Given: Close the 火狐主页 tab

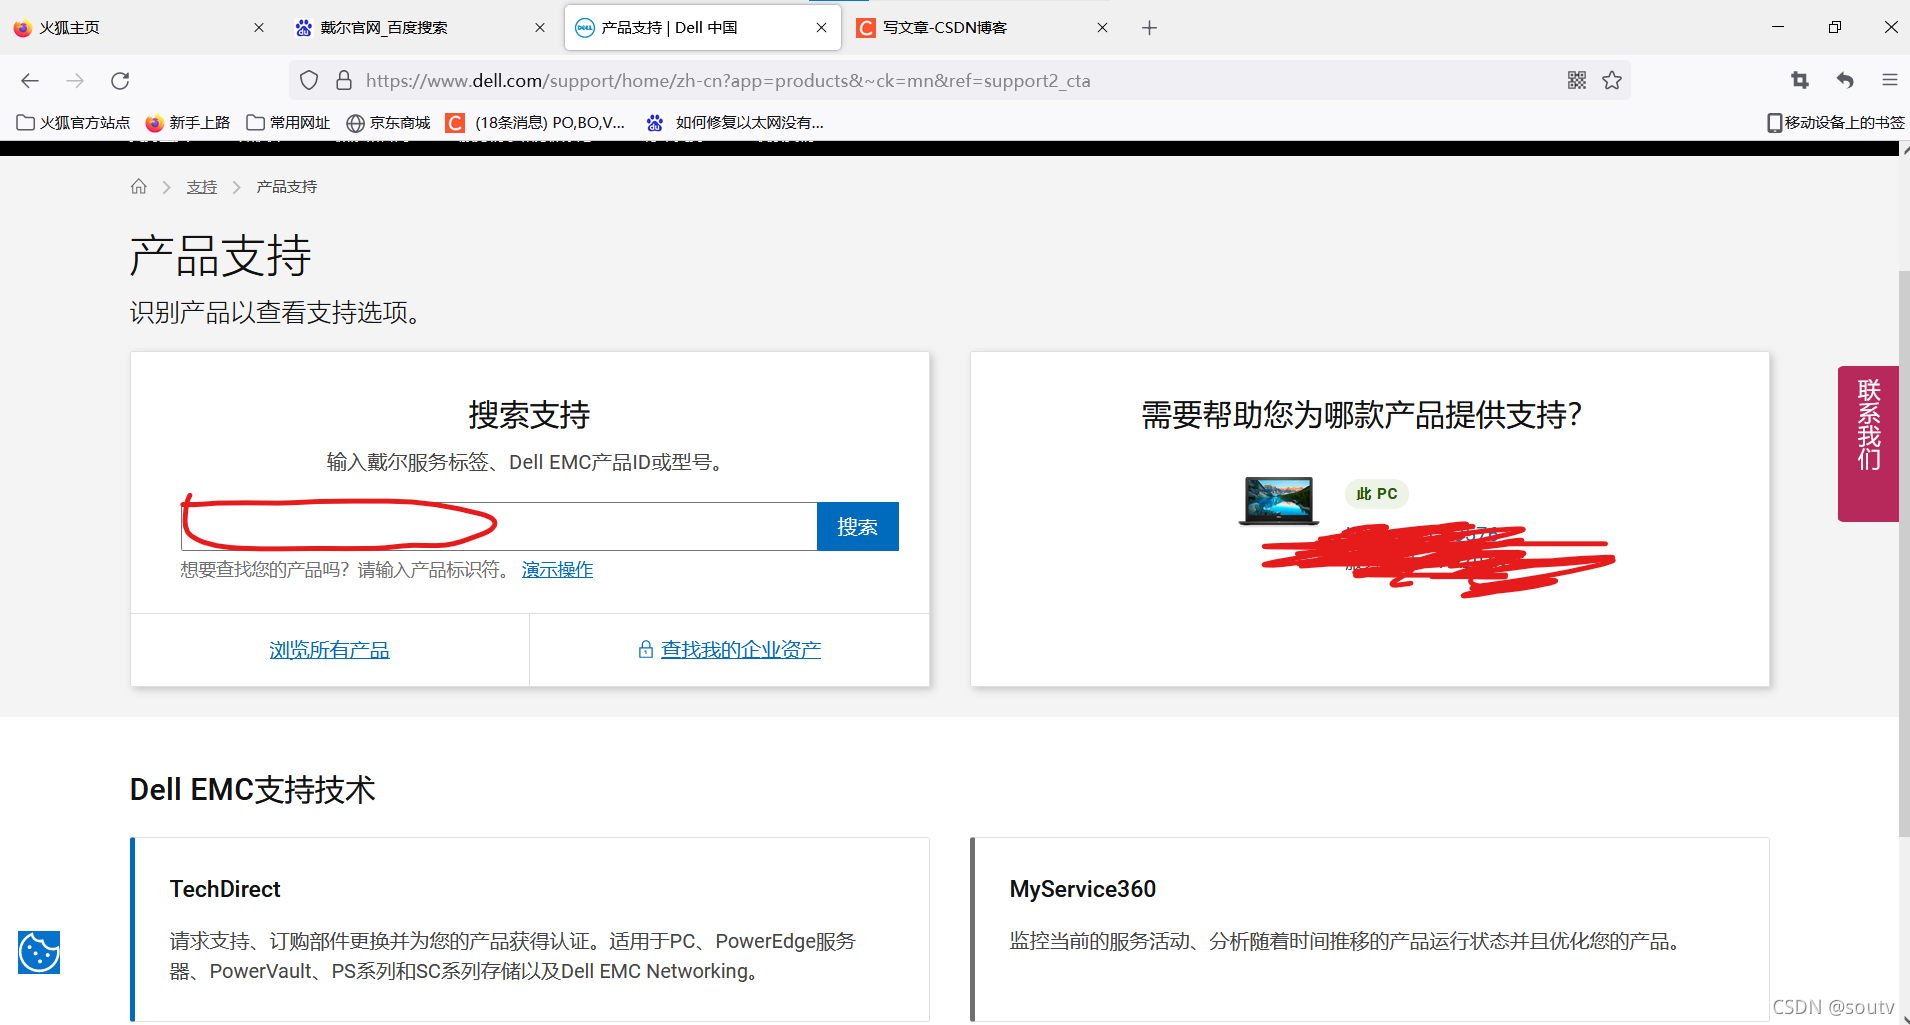Looking at the screenshot, I should (x=259, y=28).
